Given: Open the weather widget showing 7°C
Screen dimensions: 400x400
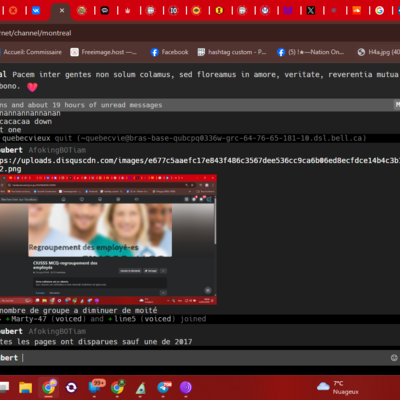Looking at the screenshot, I should [338, 387].
